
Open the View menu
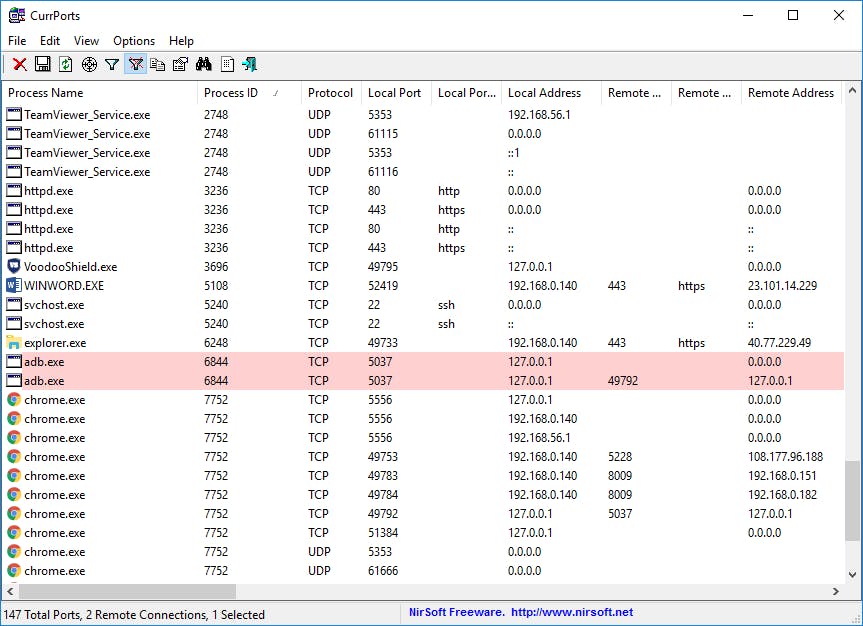pyautogui.click(x=86, y=41)
